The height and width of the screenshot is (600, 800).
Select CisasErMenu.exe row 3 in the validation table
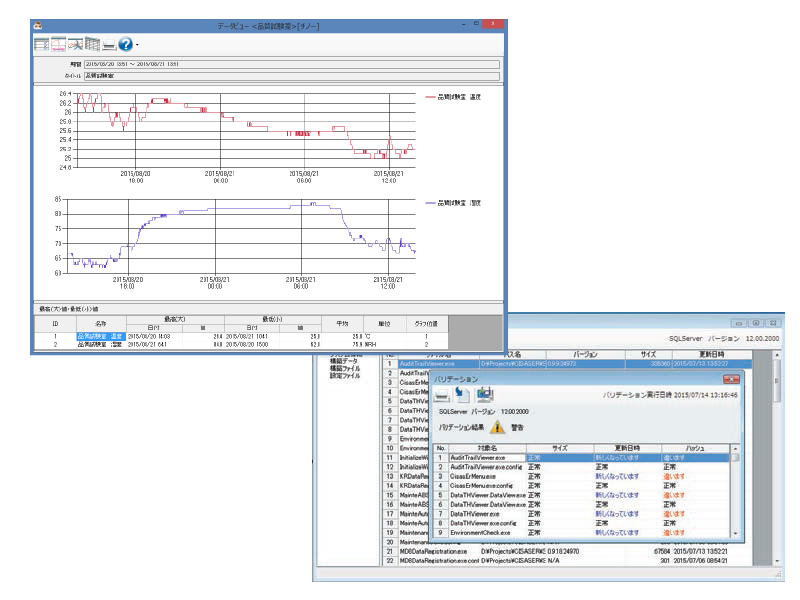coord(582,477)
